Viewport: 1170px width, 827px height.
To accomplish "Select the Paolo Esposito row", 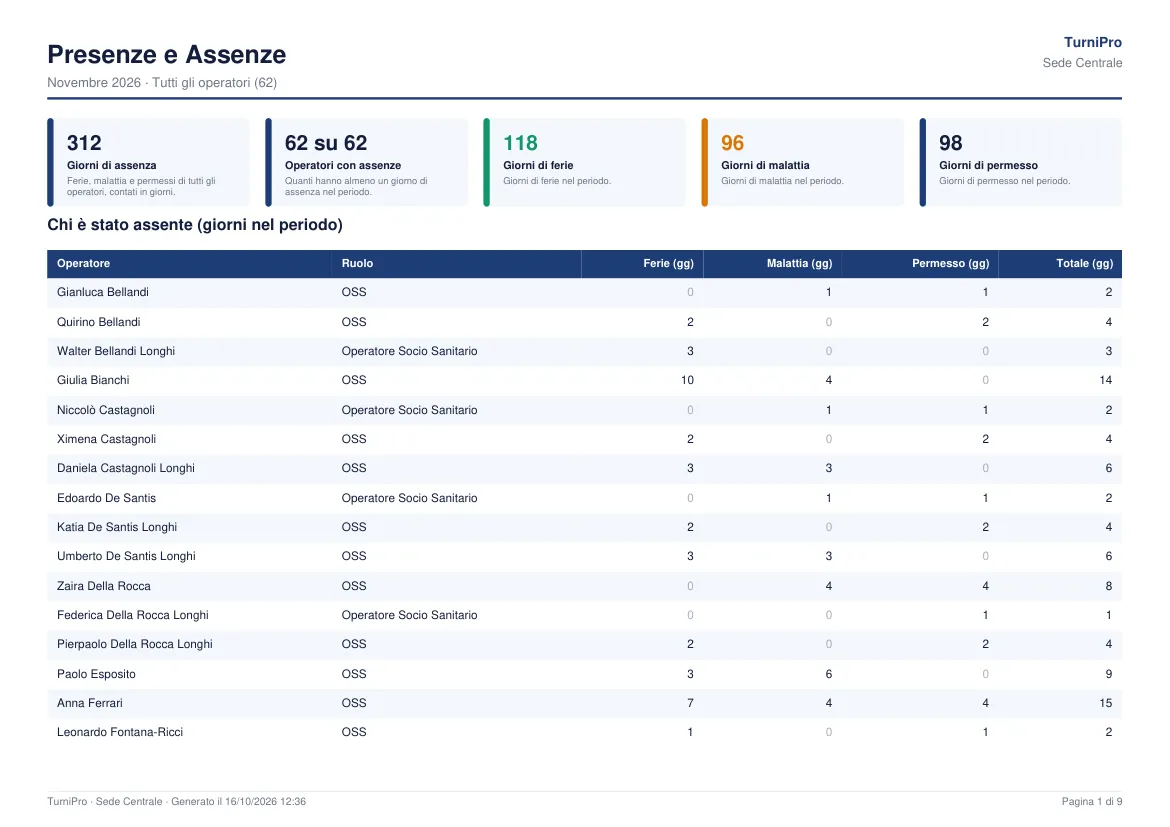I will click(584, 674).
